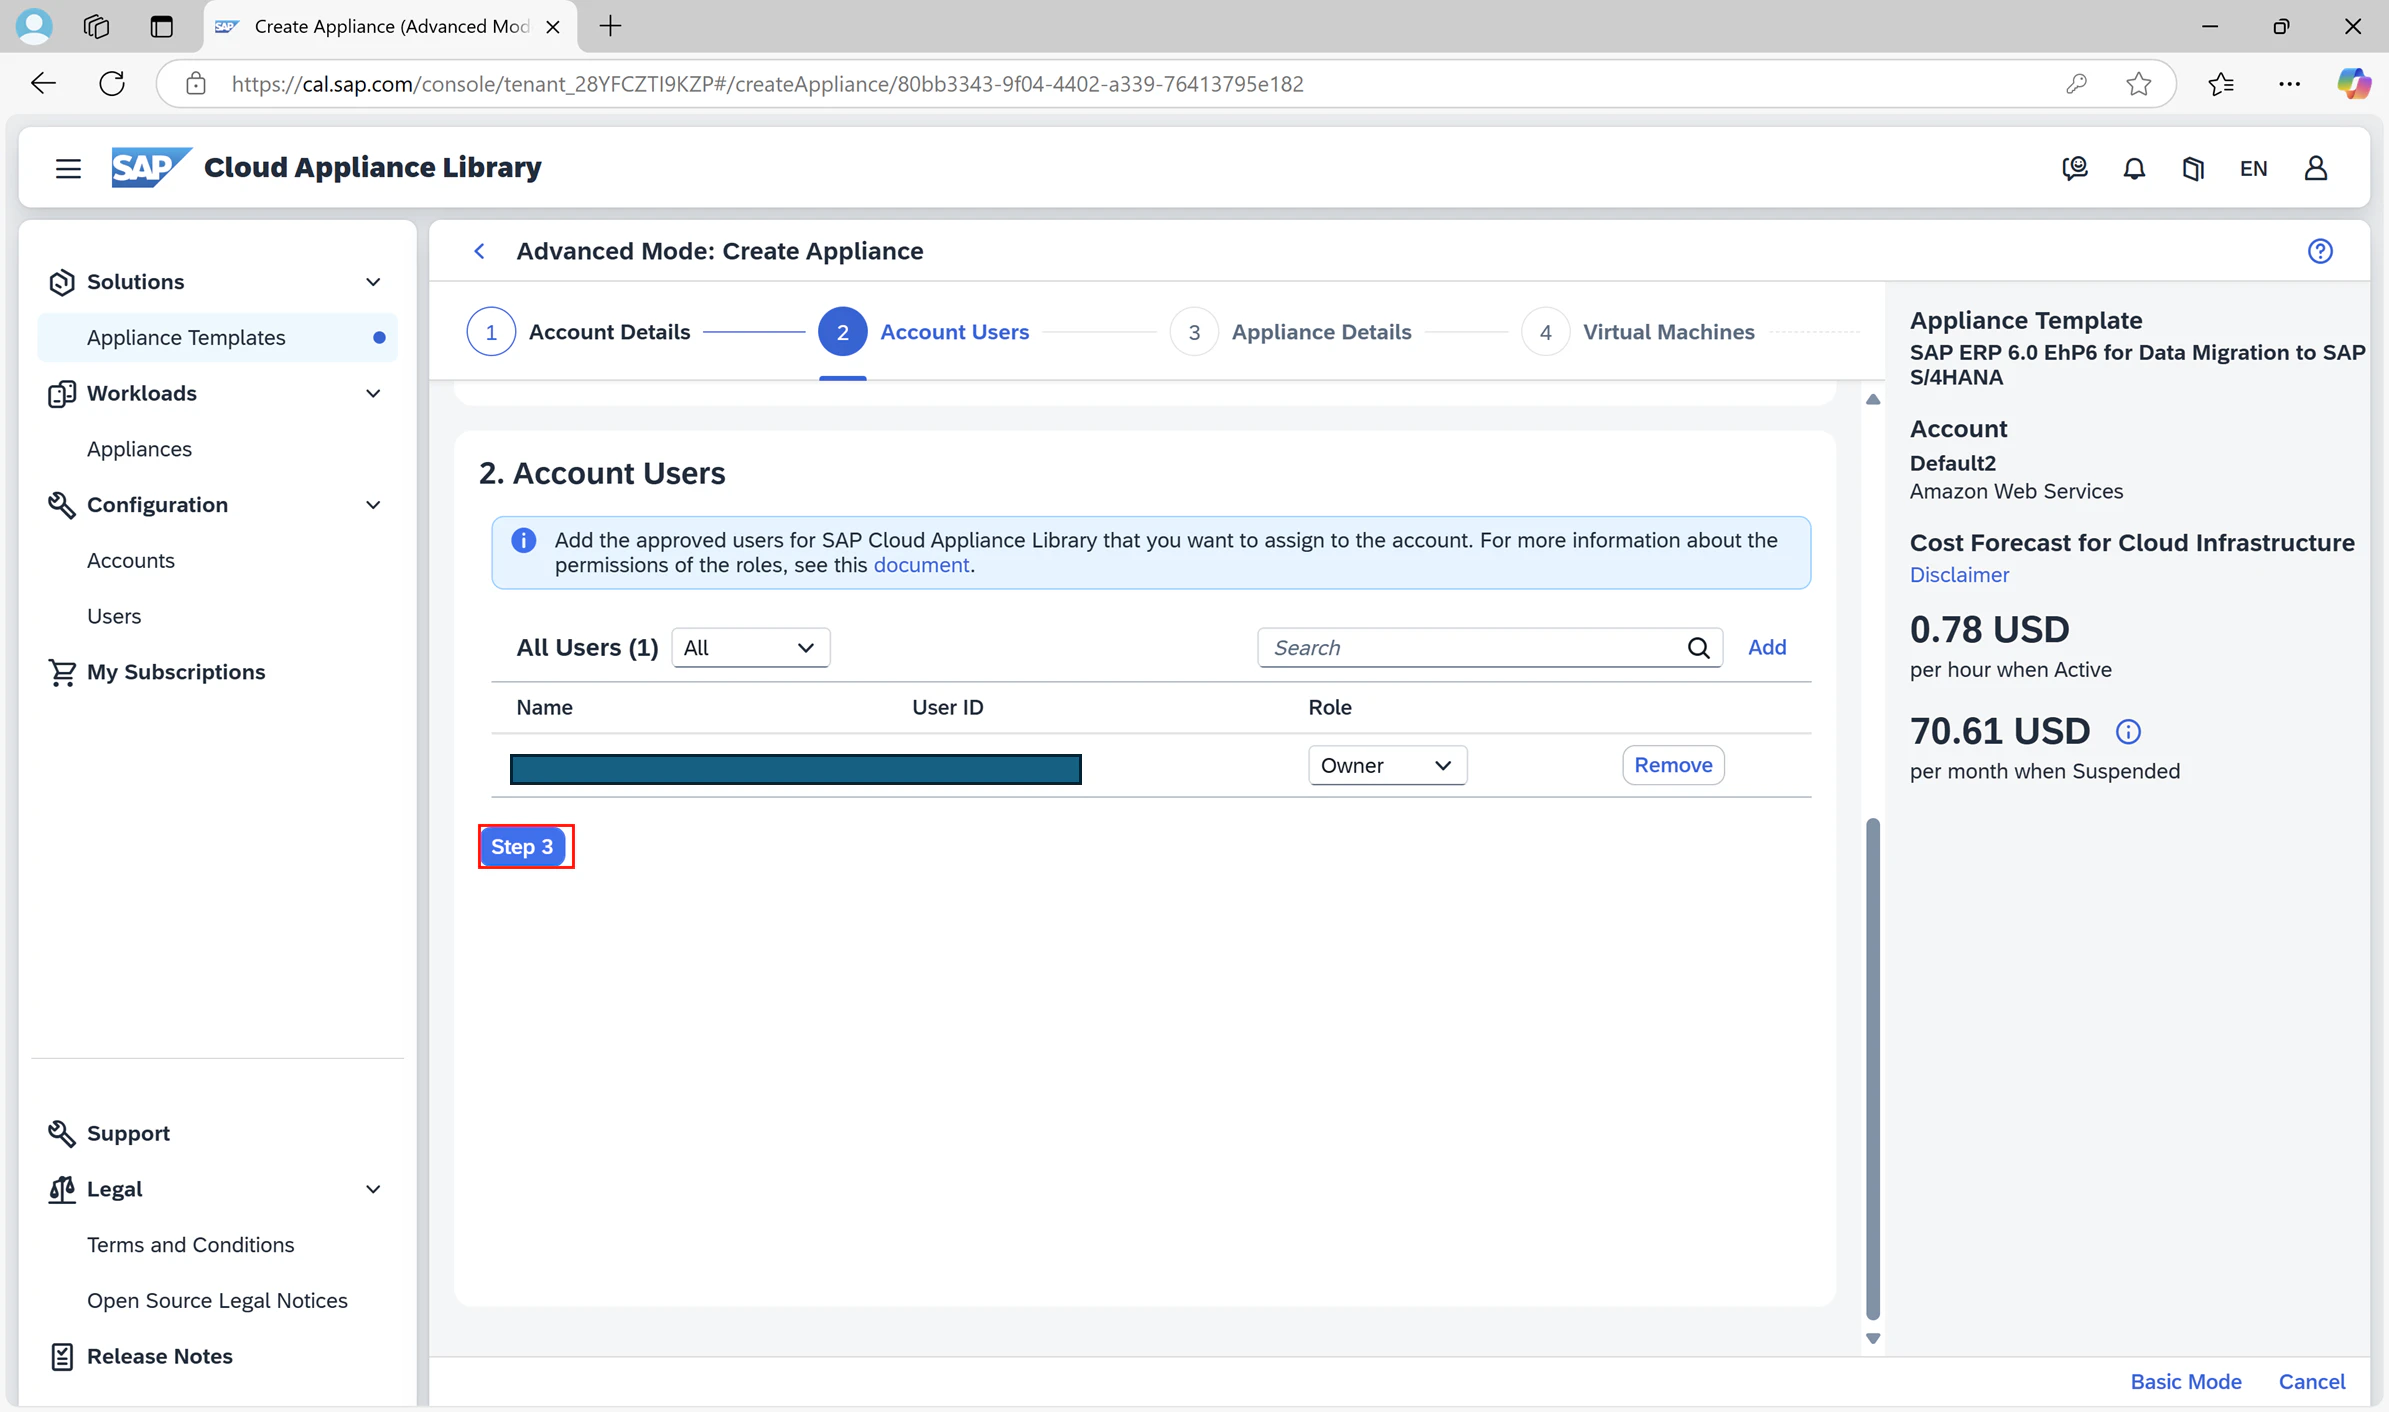Click the Workloads sidebar icon
2389x1412 pixels.
coord(62,394)
